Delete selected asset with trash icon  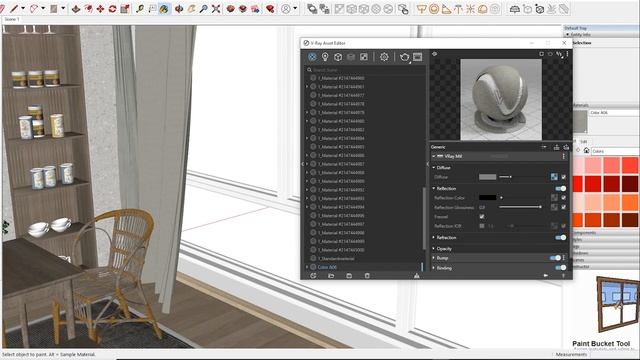click(367, 276)
